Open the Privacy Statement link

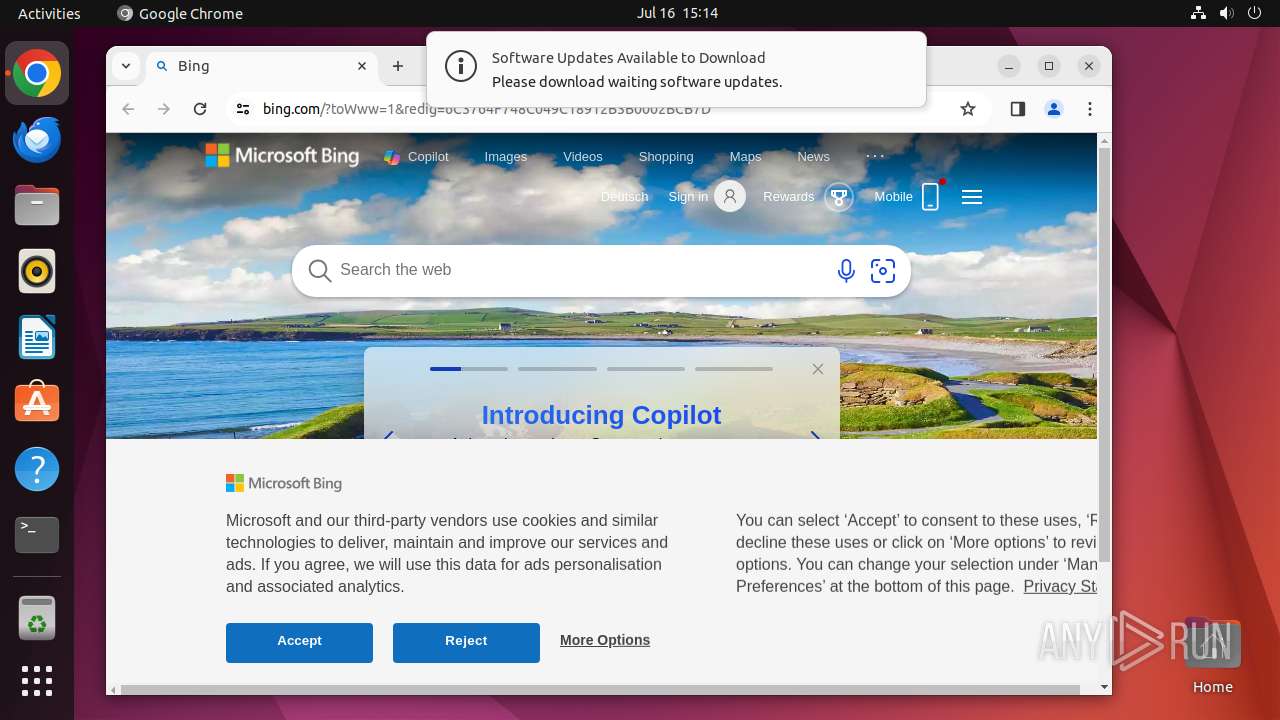point(1060,587)
